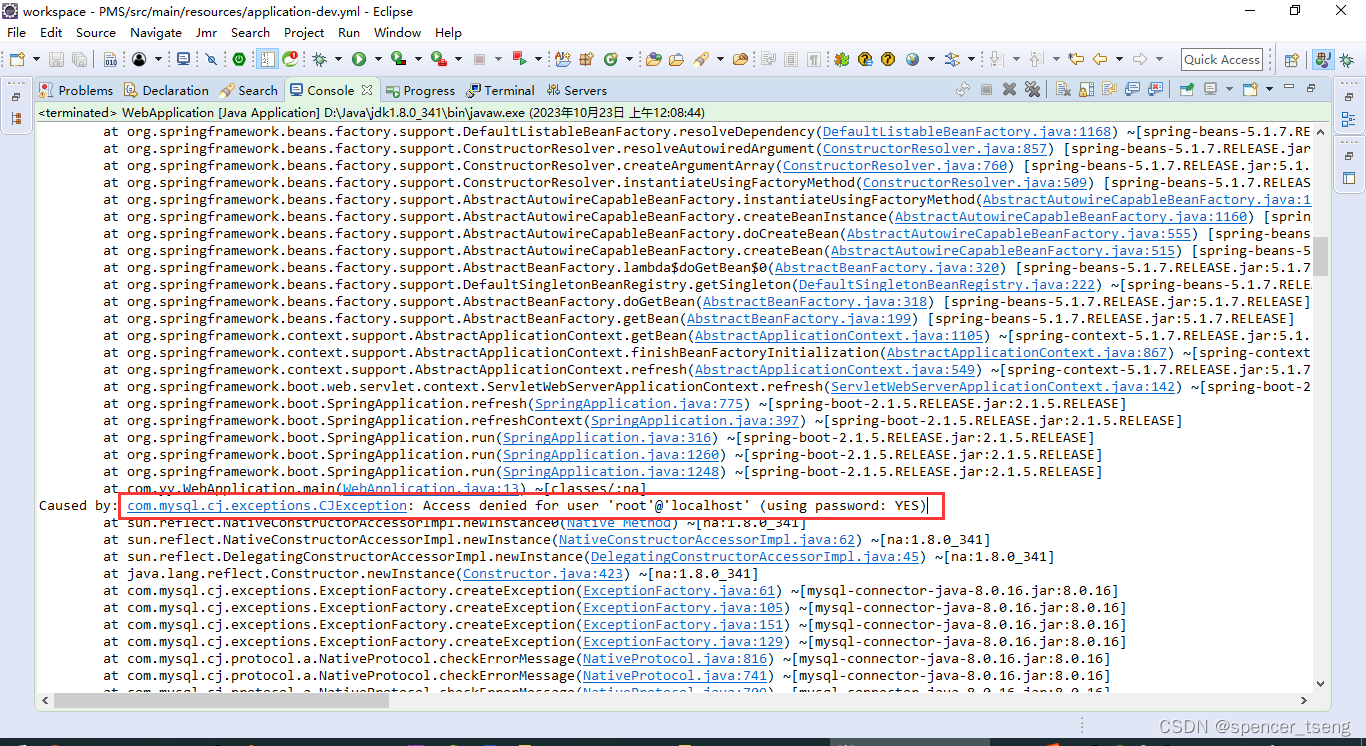Open the Run button dropdown arrow
Image resolution: width=1366 pixels, height=746 pixels.
pyautogui.click(x=378, y=59)
